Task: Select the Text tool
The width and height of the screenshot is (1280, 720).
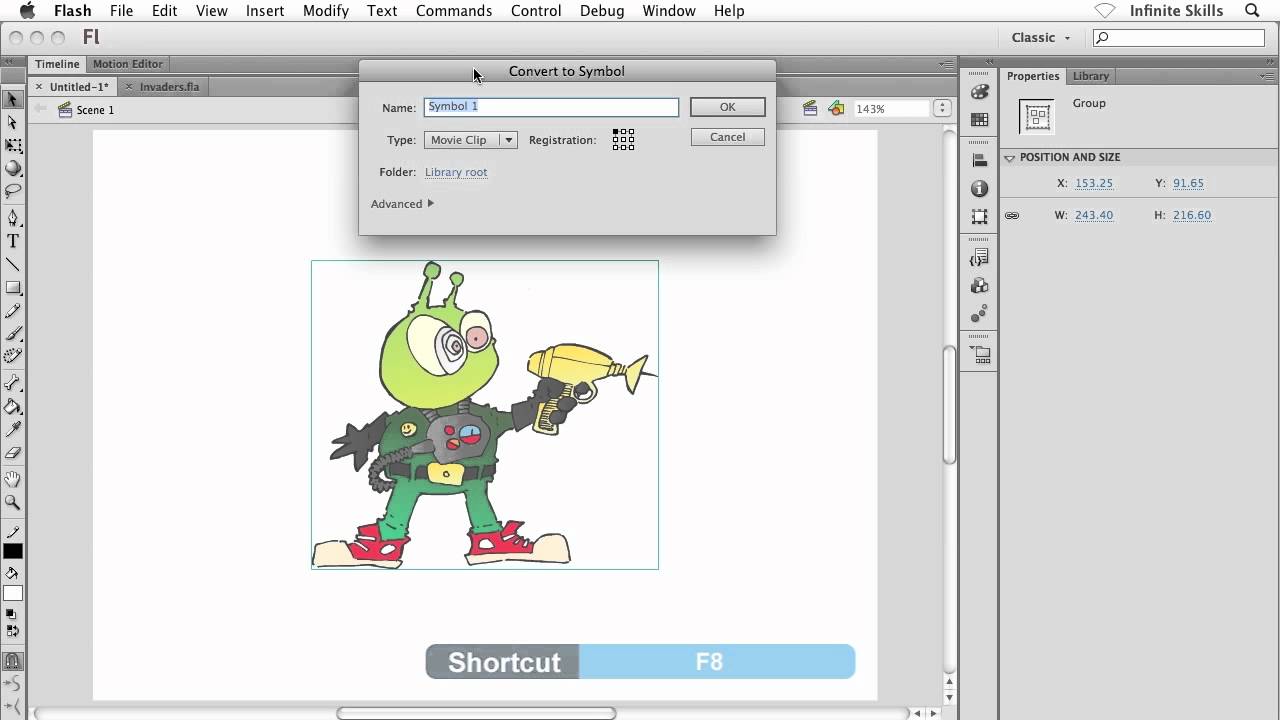Action: tap(13, 241)
